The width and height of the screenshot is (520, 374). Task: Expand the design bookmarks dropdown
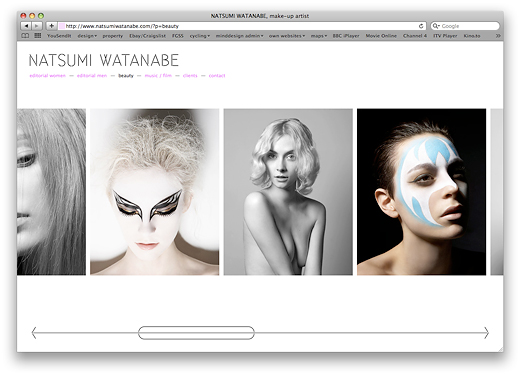coord(87,36)
